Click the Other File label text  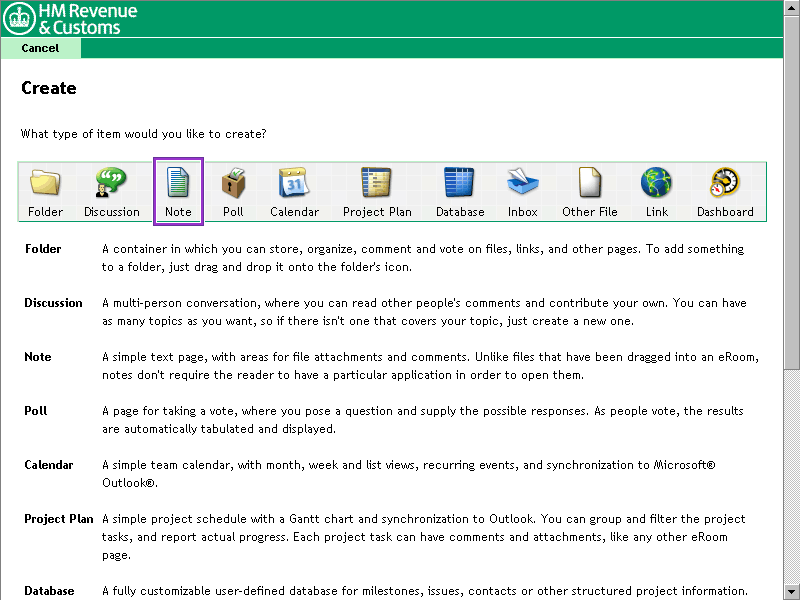point(590,212)
